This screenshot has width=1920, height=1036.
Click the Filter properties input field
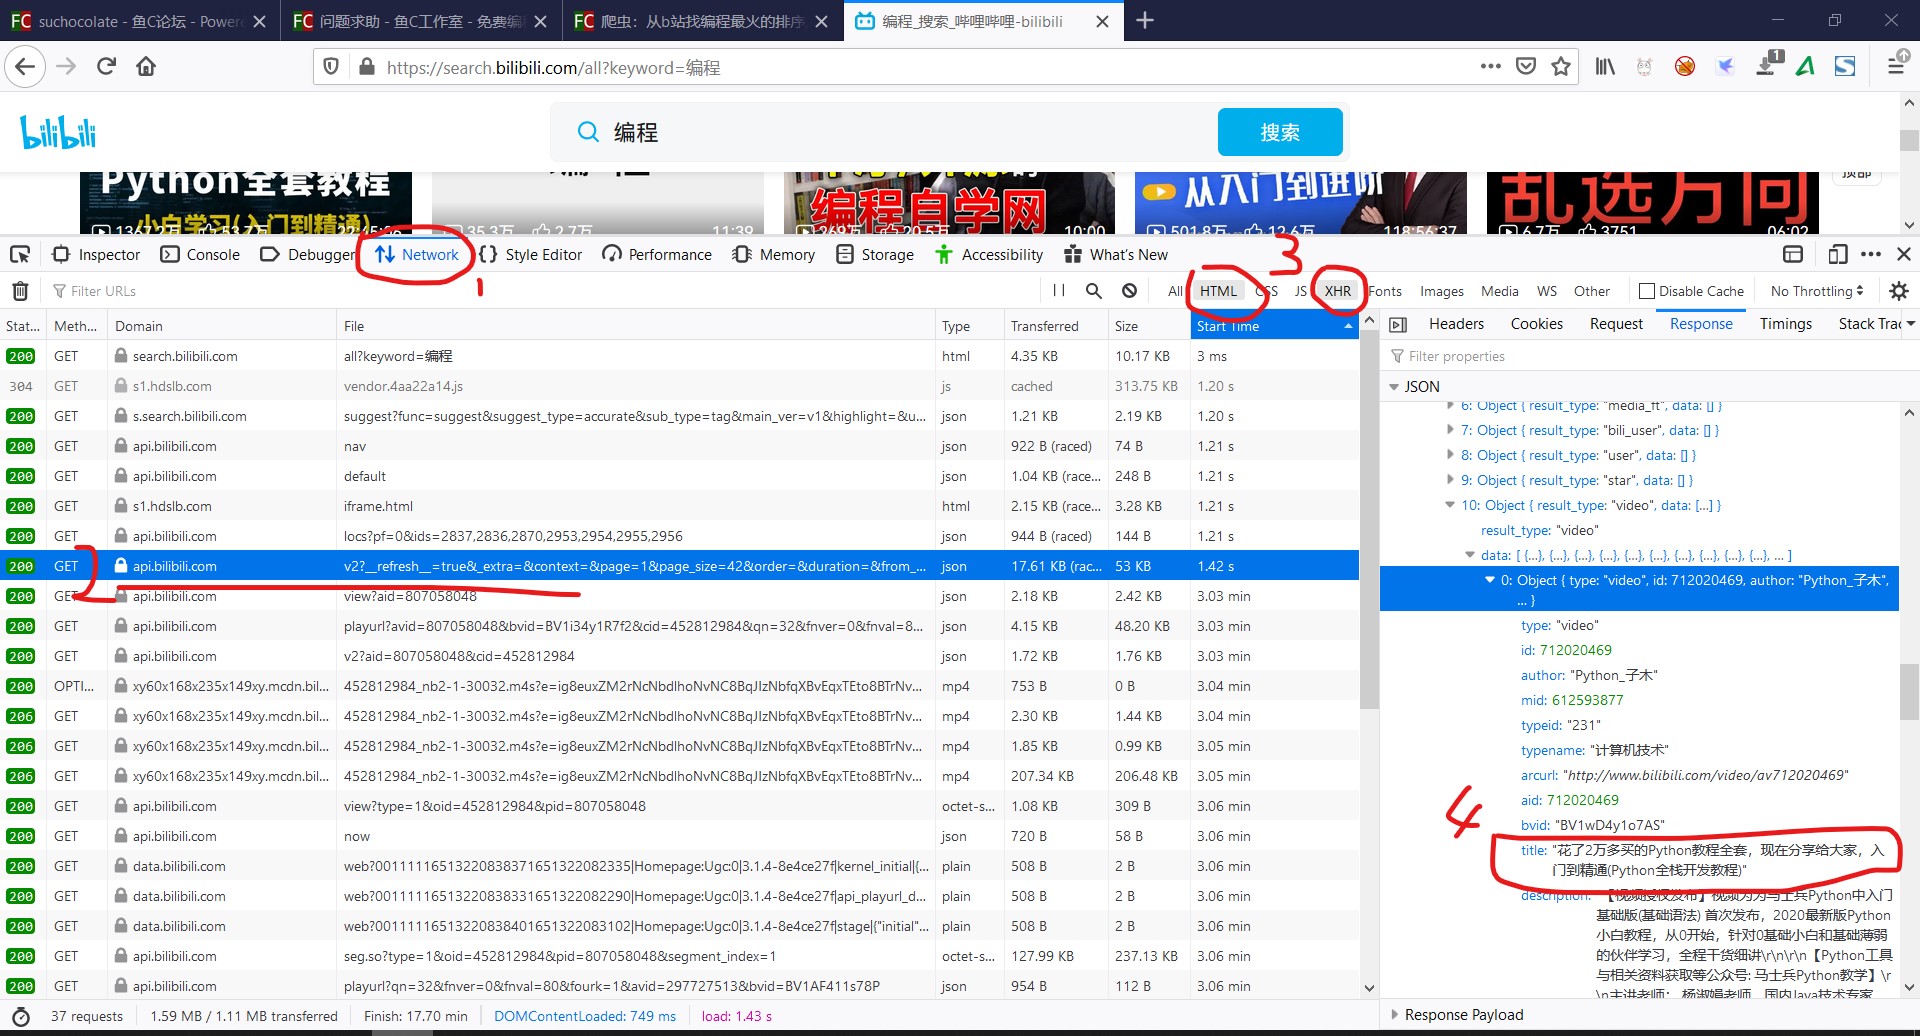(x=1650, y=356)
